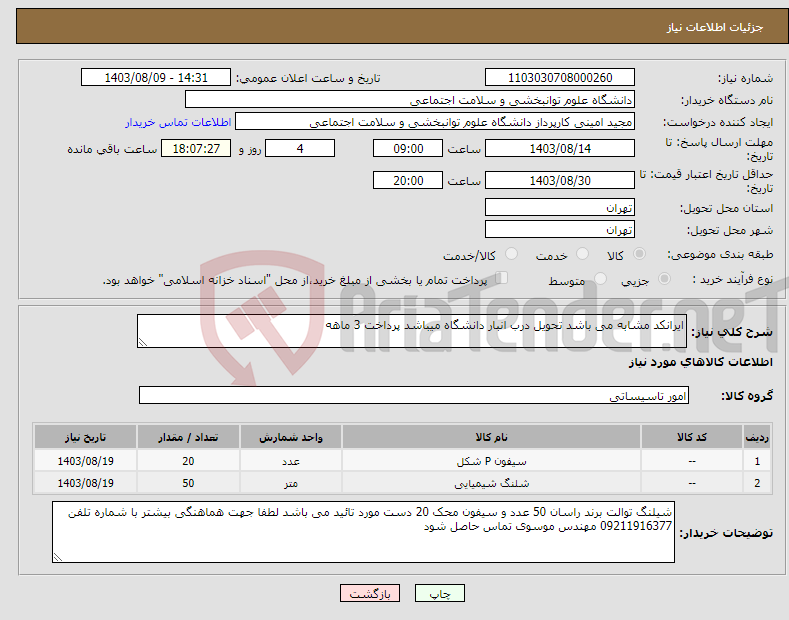Open اطلاعات تماس خریدار link
Screen dimensions: 789x620
click(x=178, y=122)
